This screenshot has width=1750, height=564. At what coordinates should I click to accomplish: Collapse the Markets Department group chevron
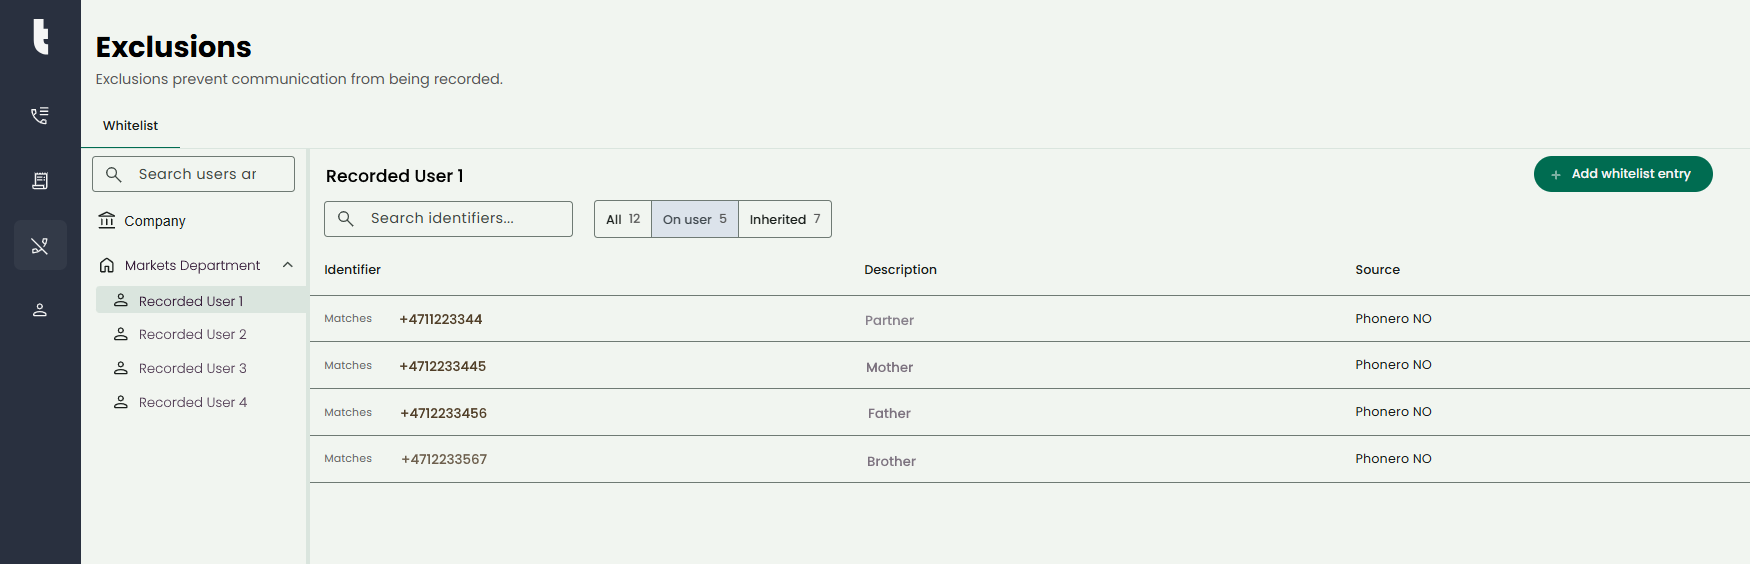coord(288,265)
